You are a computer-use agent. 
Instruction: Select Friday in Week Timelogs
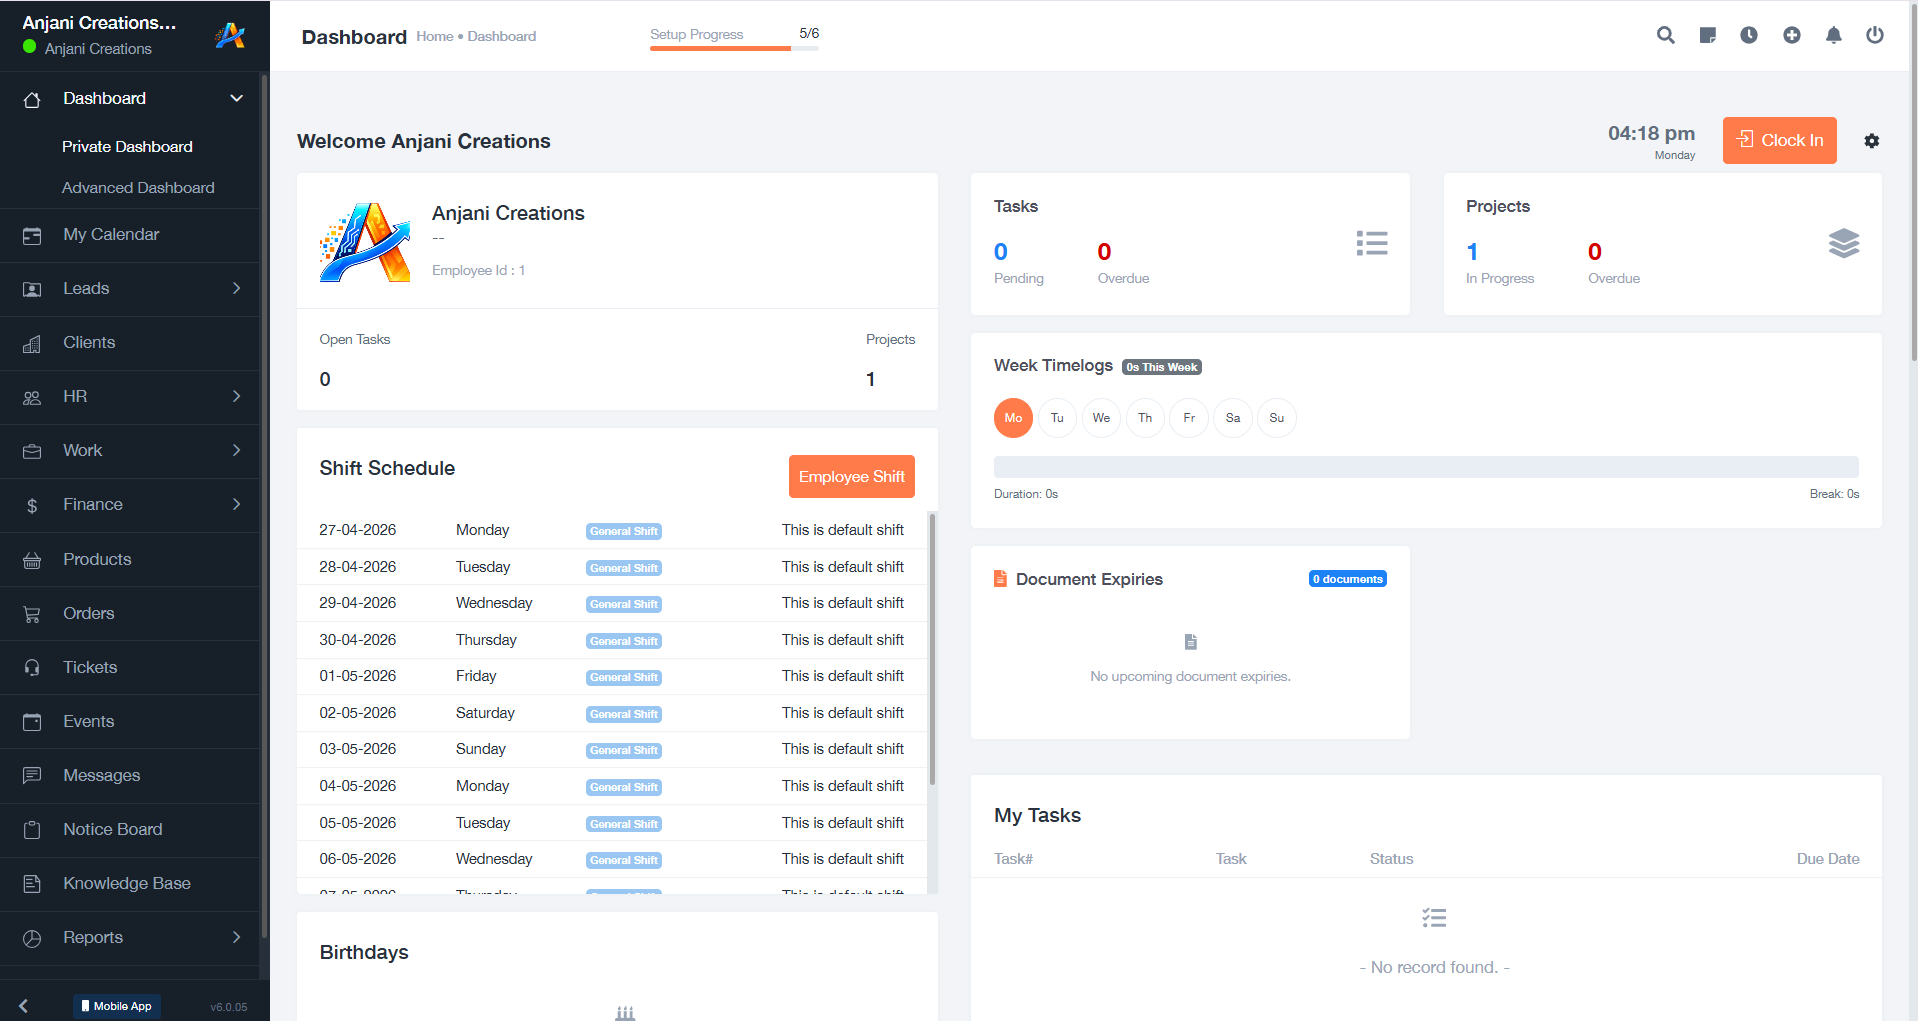pyautogui.click(x=1189, y=418)
